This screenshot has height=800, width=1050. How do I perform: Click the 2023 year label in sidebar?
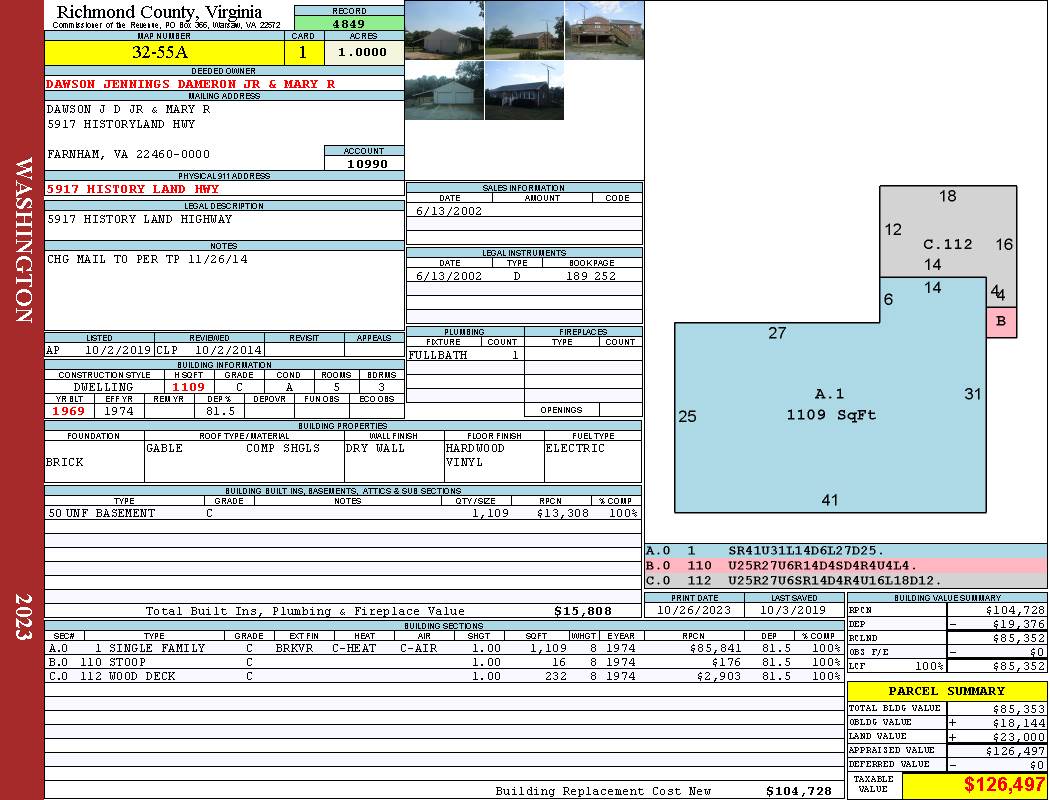[23, 617]
